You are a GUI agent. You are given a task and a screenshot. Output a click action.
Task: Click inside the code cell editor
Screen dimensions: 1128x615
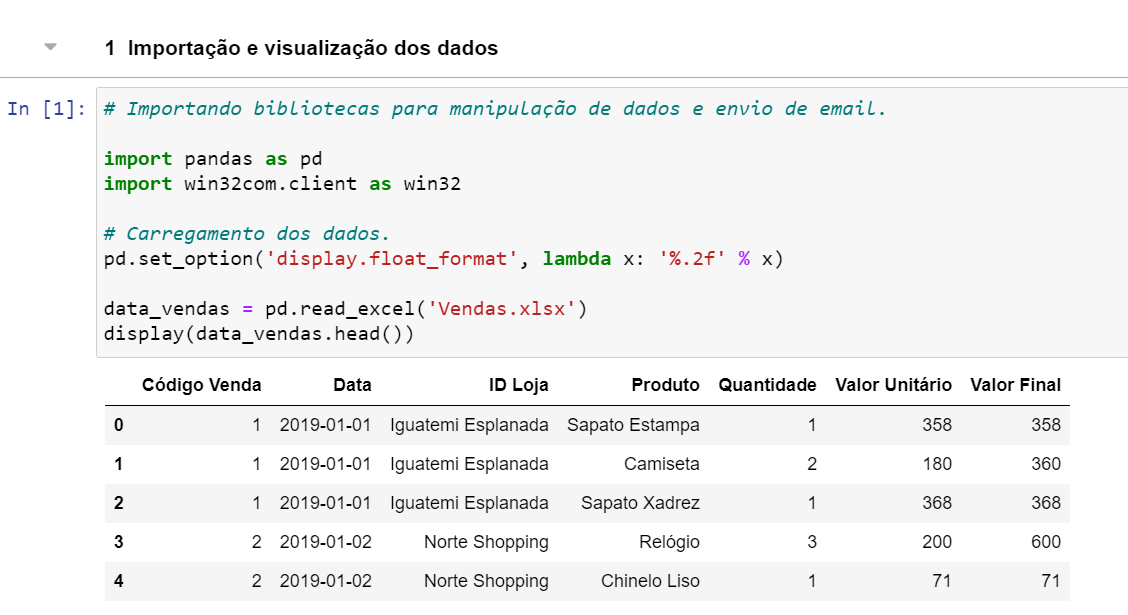pos(611,222)
